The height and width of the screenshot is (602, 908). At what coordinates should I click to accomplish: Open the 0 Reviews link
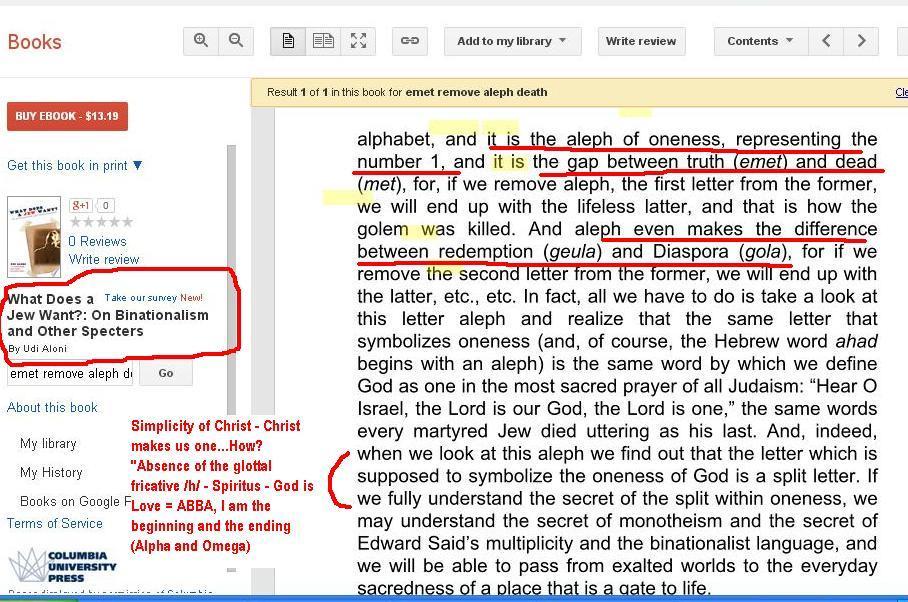(x=97, y=241)
